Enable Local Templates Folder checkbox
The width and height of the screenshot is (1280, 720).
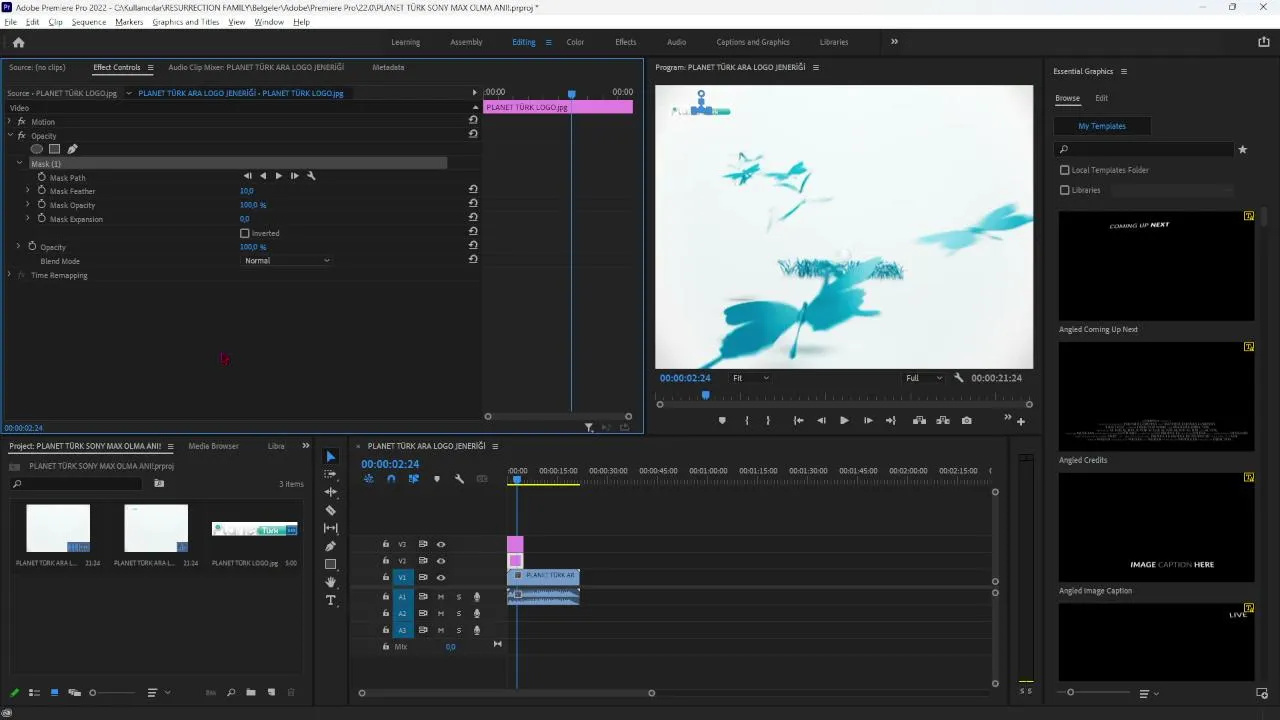point(1065,170)
